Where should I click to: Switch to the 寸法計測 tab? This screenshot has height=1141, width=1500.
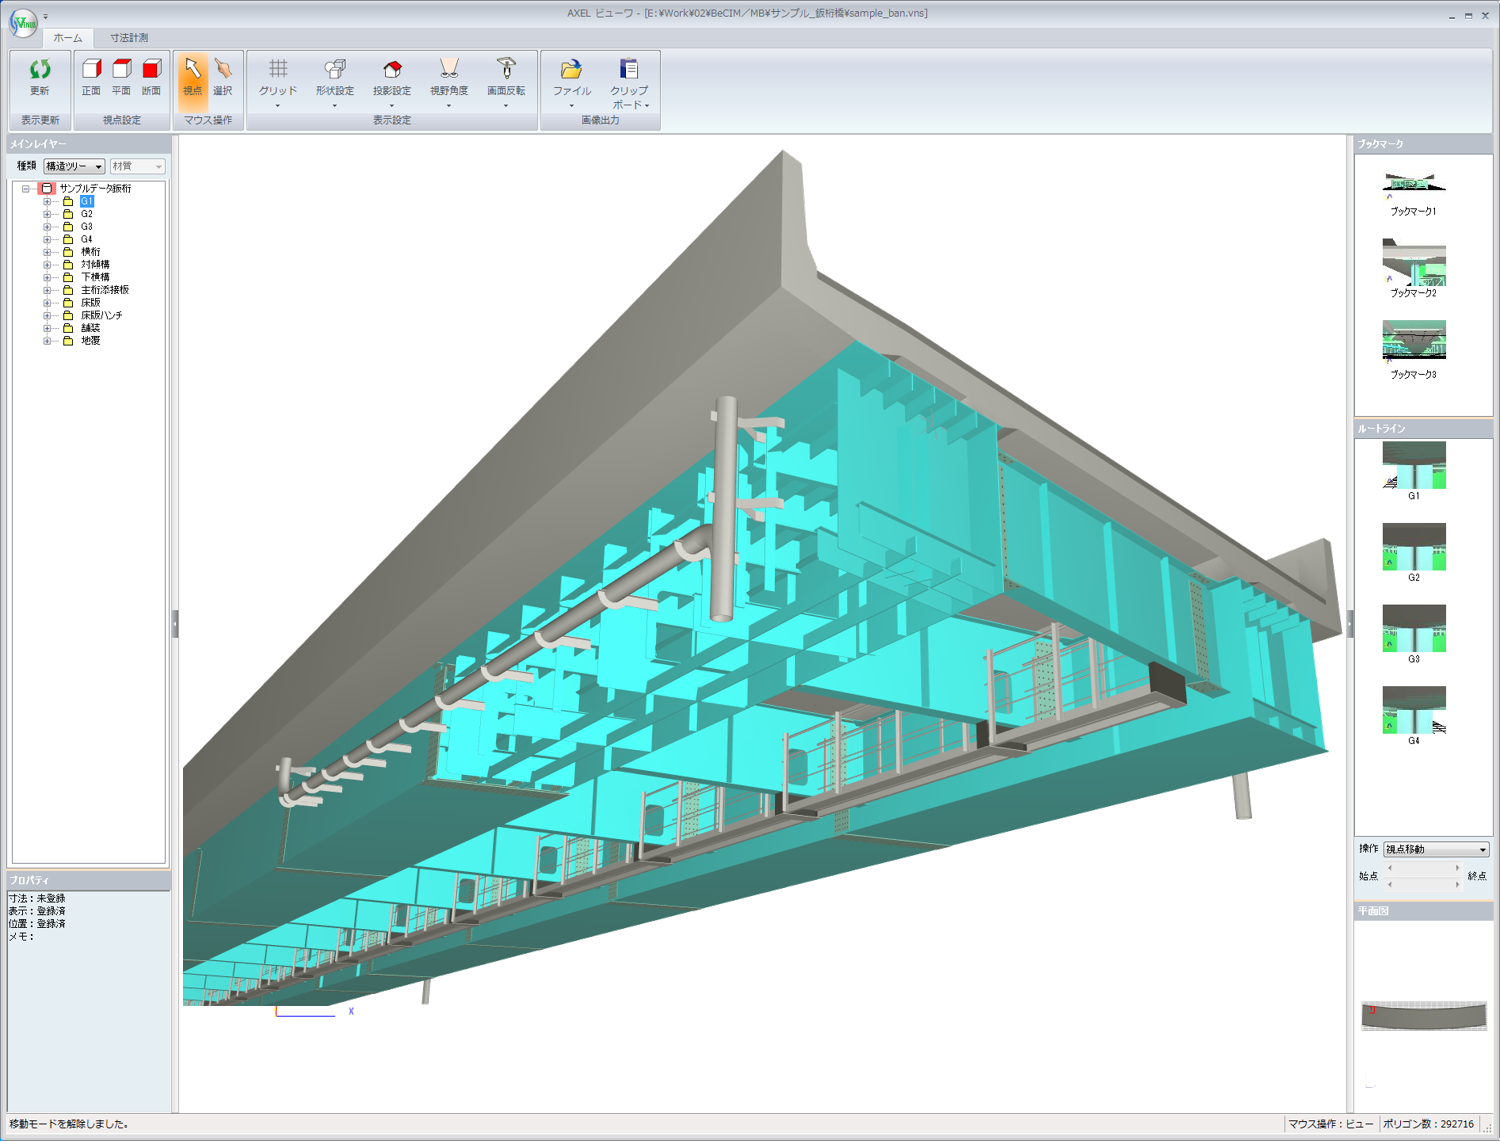point(129,38)
